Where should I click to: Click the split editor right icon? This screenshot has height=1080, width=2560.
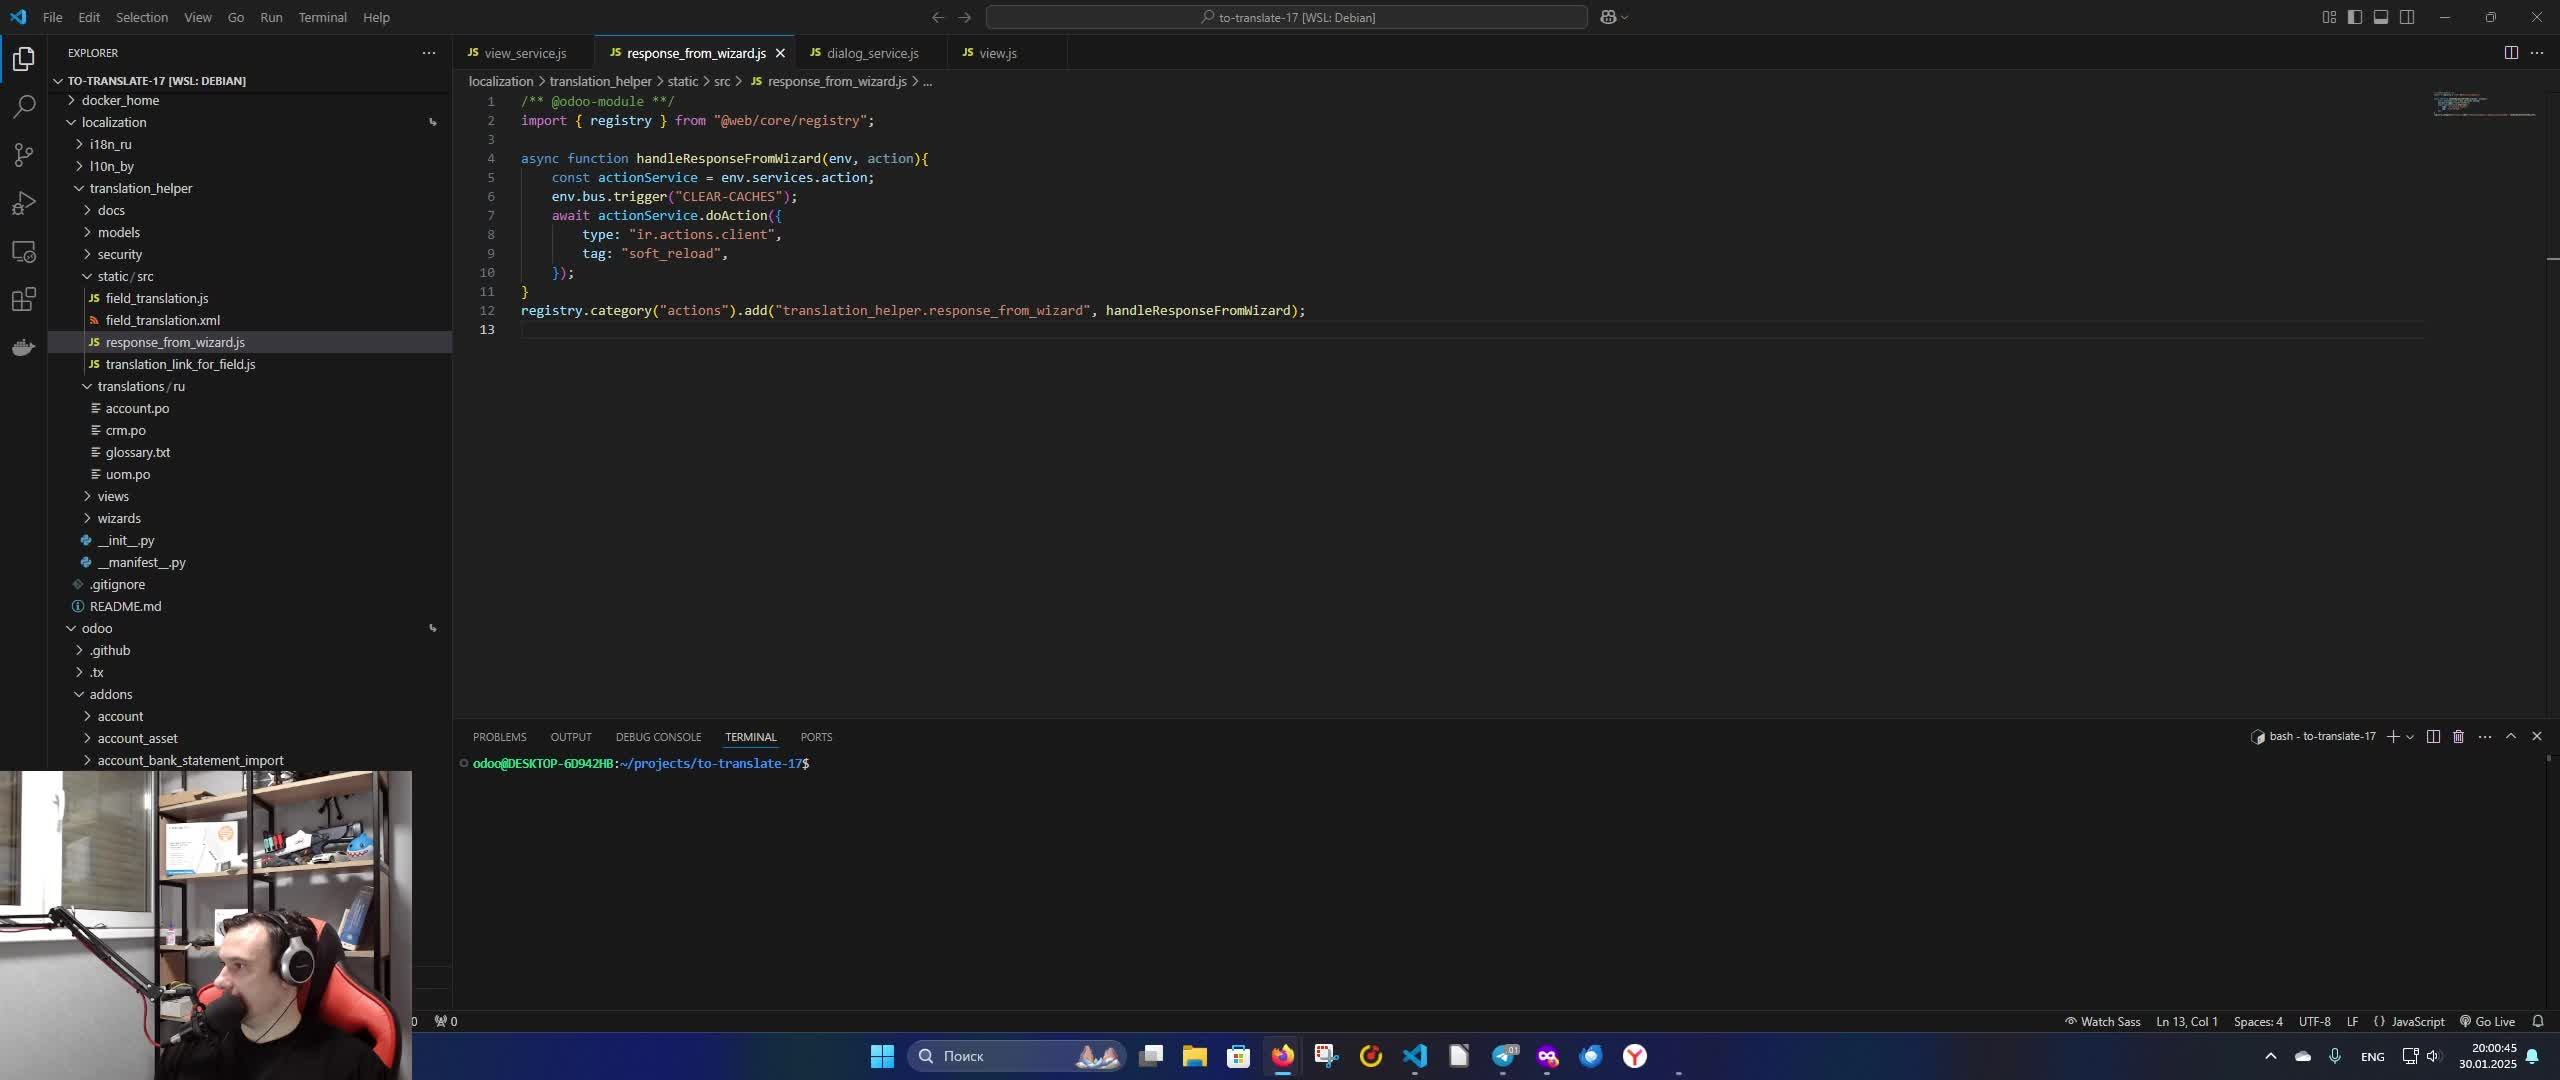(x=2510, y=53)
